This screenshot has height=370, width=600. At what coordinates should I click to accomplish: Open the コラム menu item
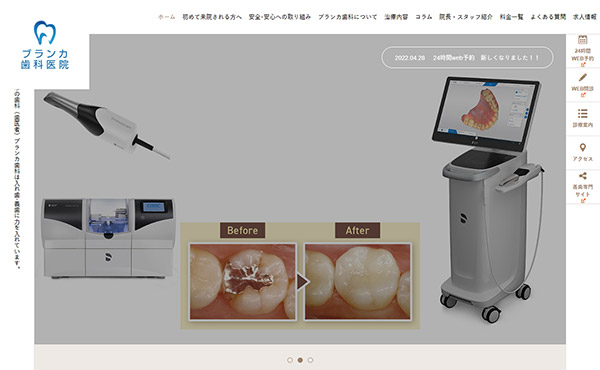point(424,17)
